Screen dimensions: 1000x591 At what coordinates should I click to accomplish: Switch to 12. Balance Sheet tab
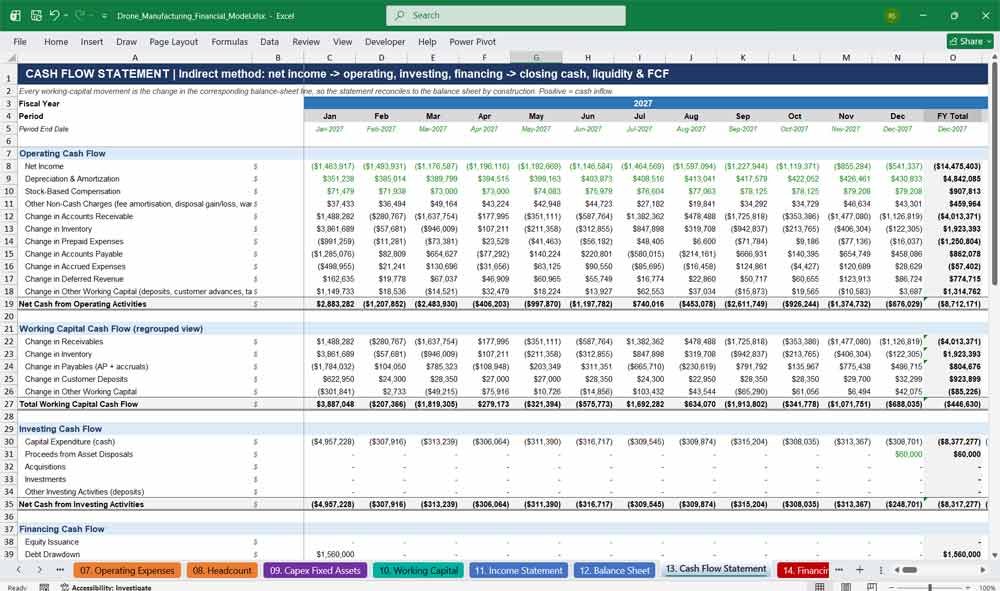[614, 570]
